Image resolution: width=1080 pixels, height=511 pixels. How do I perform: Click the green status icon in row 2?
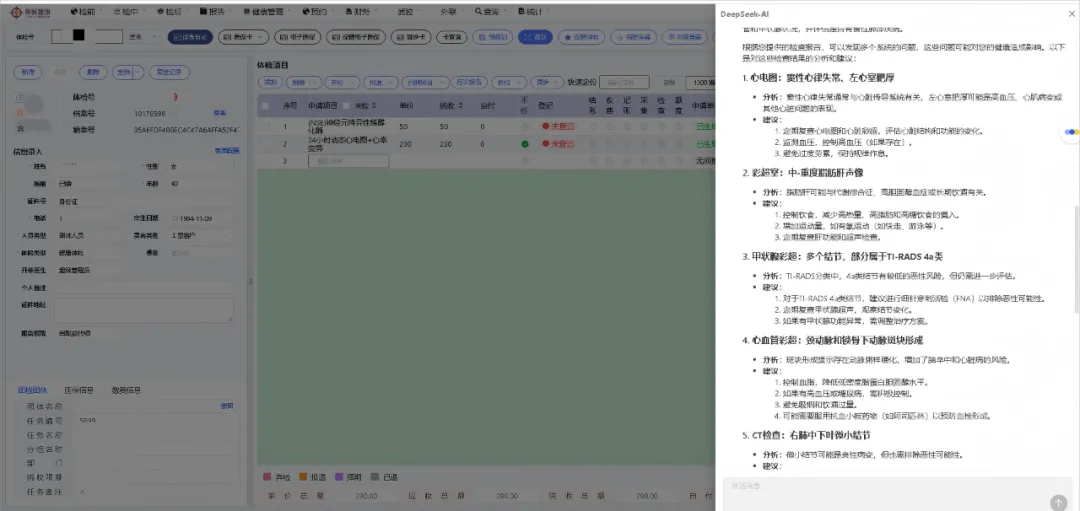pos(526,143)
